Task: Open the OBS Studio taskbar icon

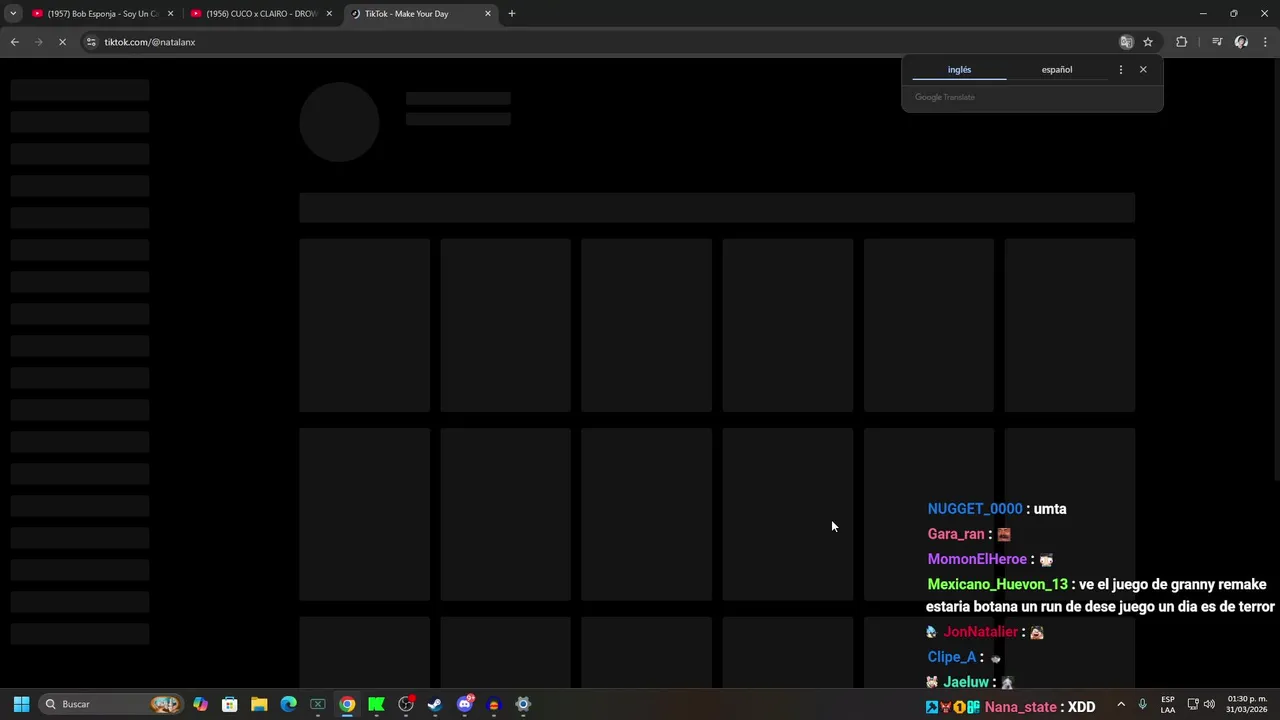Action: (x=406, y=704)
